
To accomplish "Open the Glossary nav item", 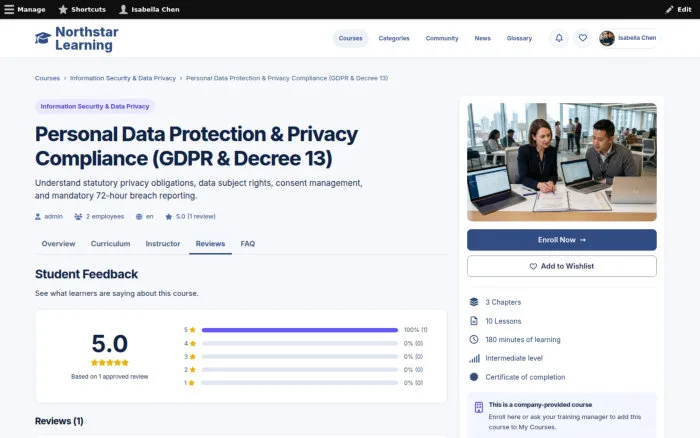I will coord(519,38).
